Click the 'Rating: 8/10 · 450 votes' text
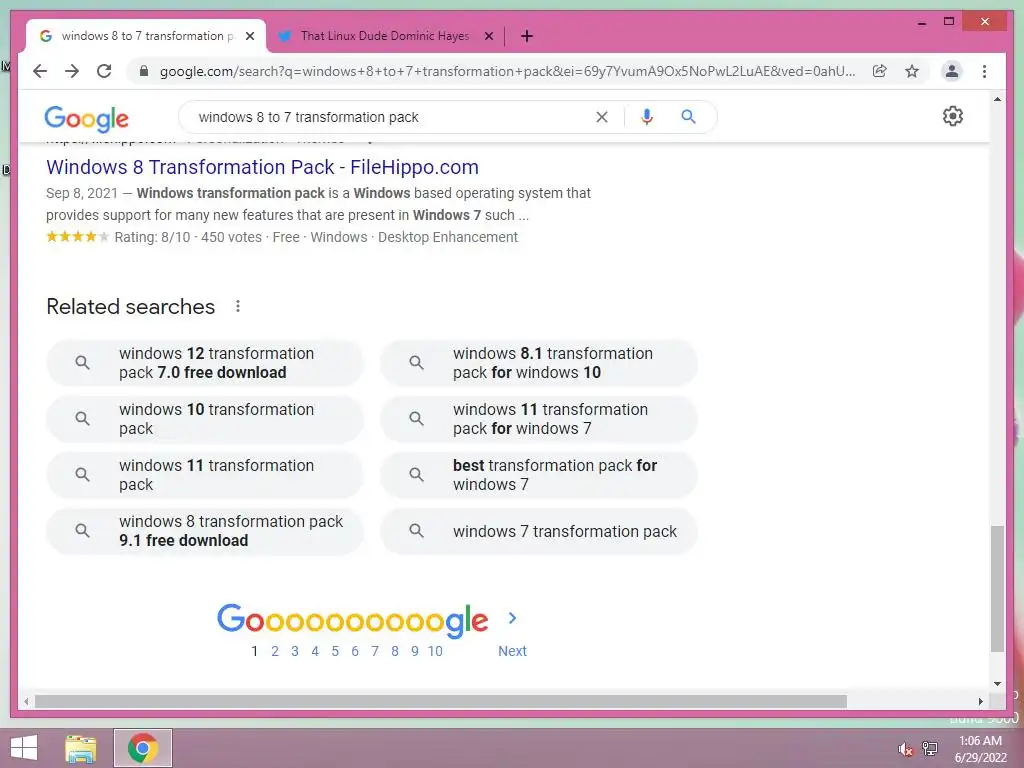The width and height of the screenshot is (1024, 768). point(188,237)
